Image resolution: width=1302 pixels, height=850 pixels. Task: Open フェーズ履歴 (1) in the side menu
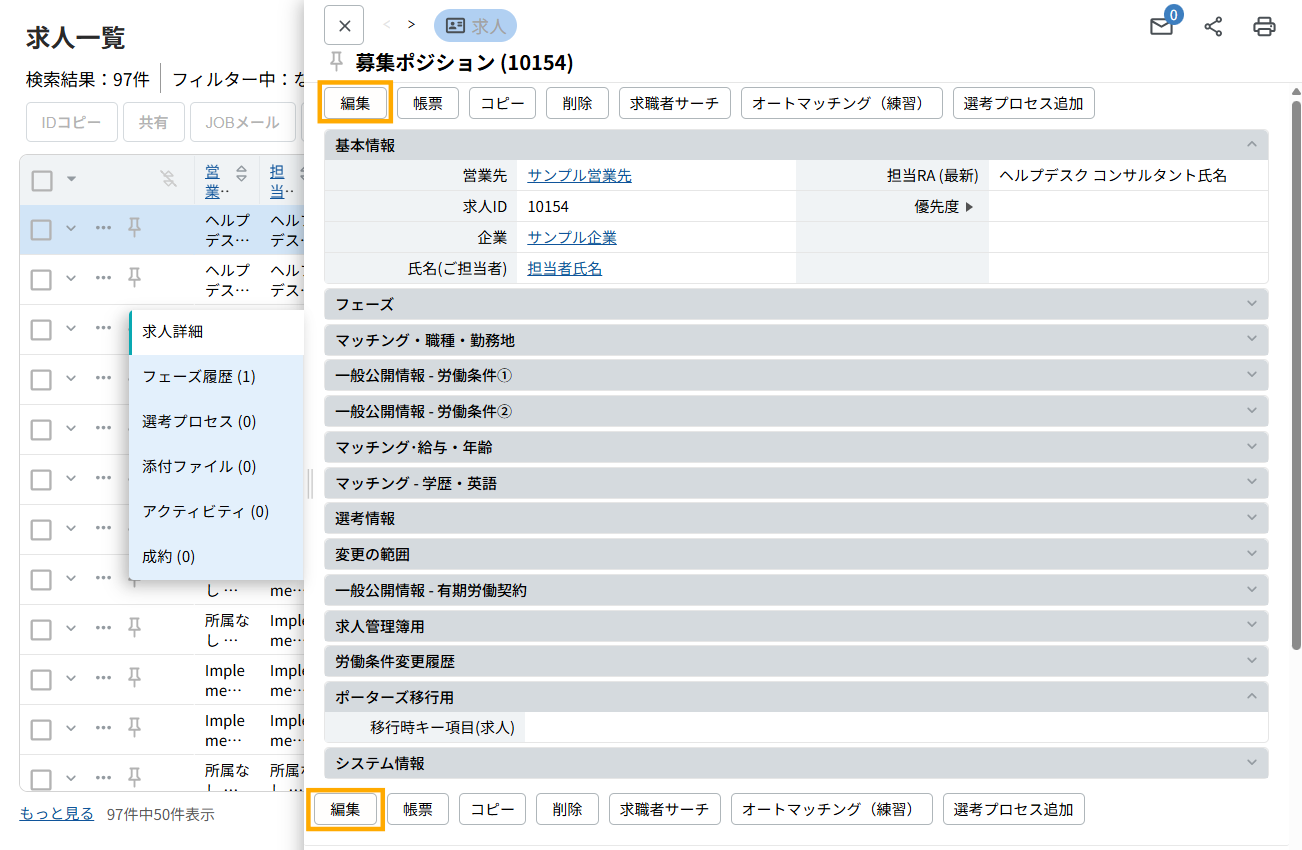point(199,377)
